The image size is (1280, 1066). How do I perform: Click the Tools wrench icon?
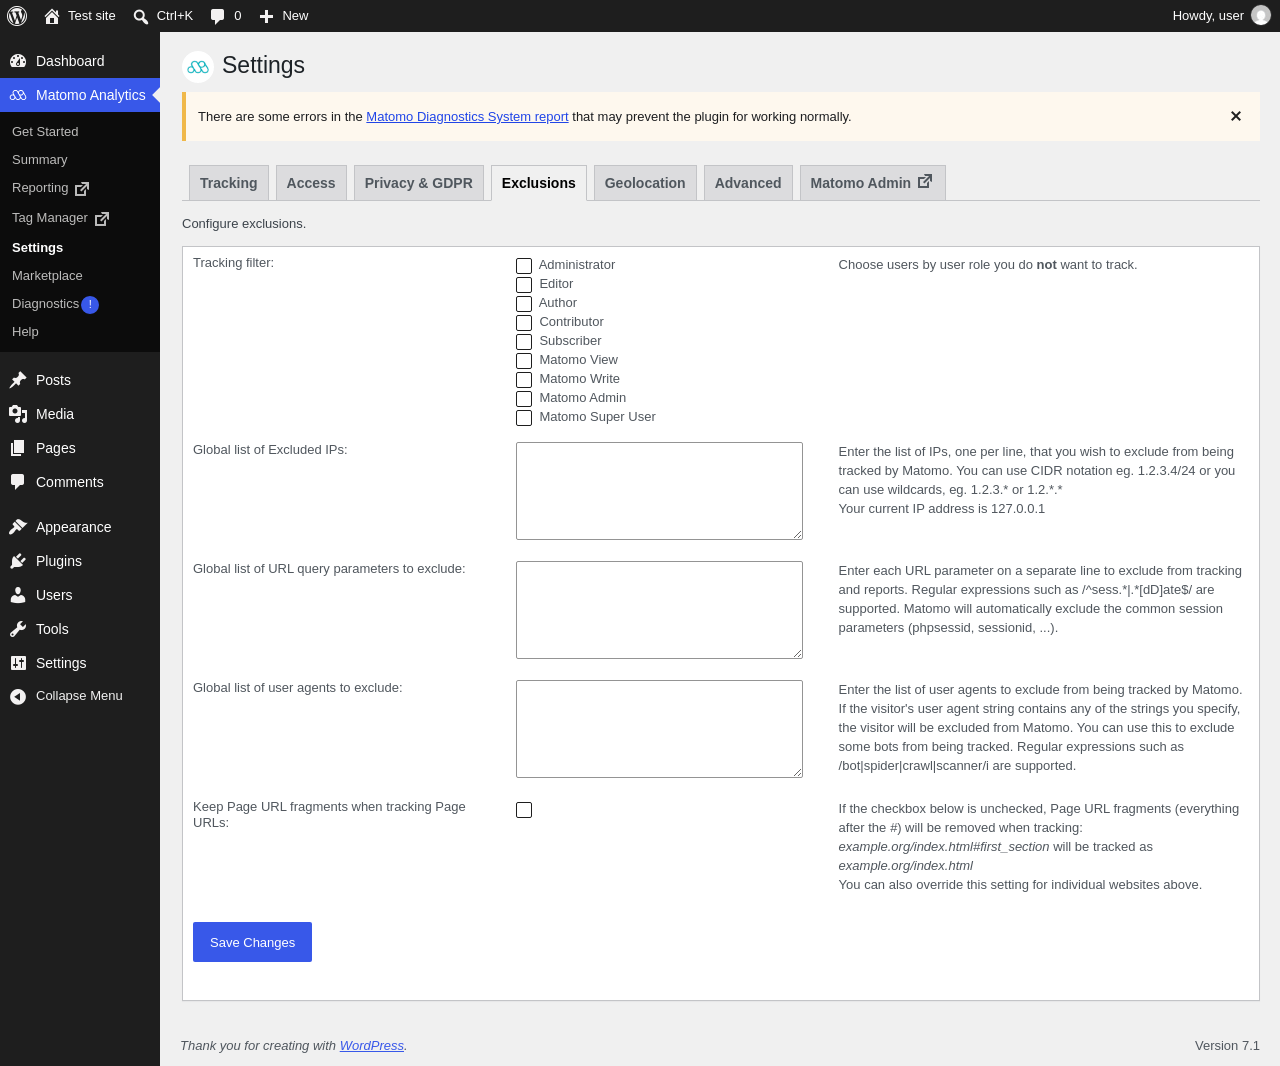point(18,629)
